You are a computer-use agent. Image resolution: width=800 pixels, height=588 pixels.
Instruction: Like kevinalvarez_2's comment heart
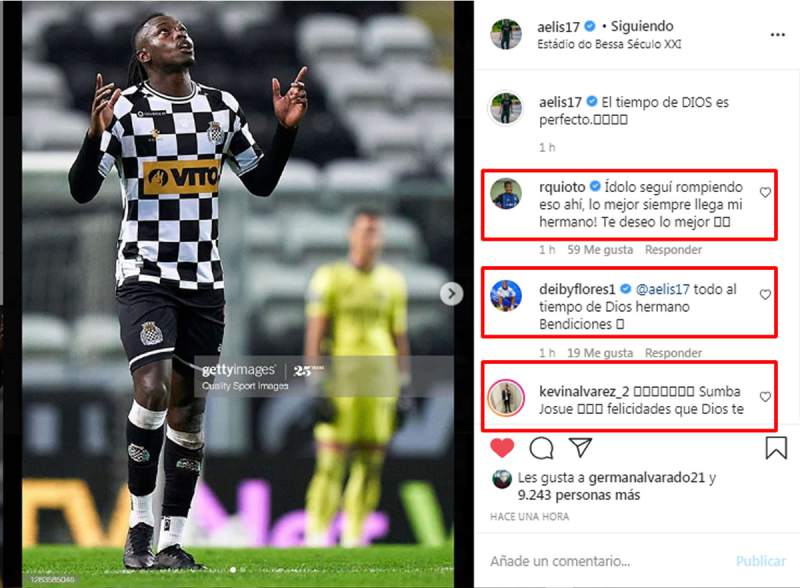765,397
